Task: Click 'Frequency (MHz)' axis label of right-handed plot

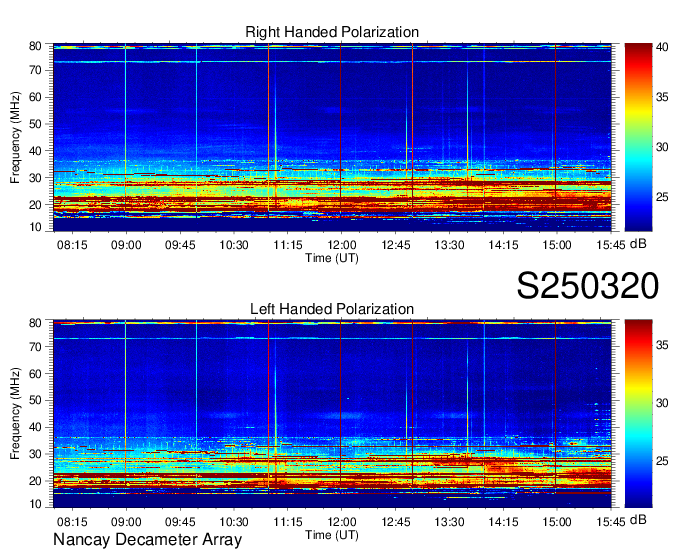Action: pyautogui.click(x=15, y=137)
